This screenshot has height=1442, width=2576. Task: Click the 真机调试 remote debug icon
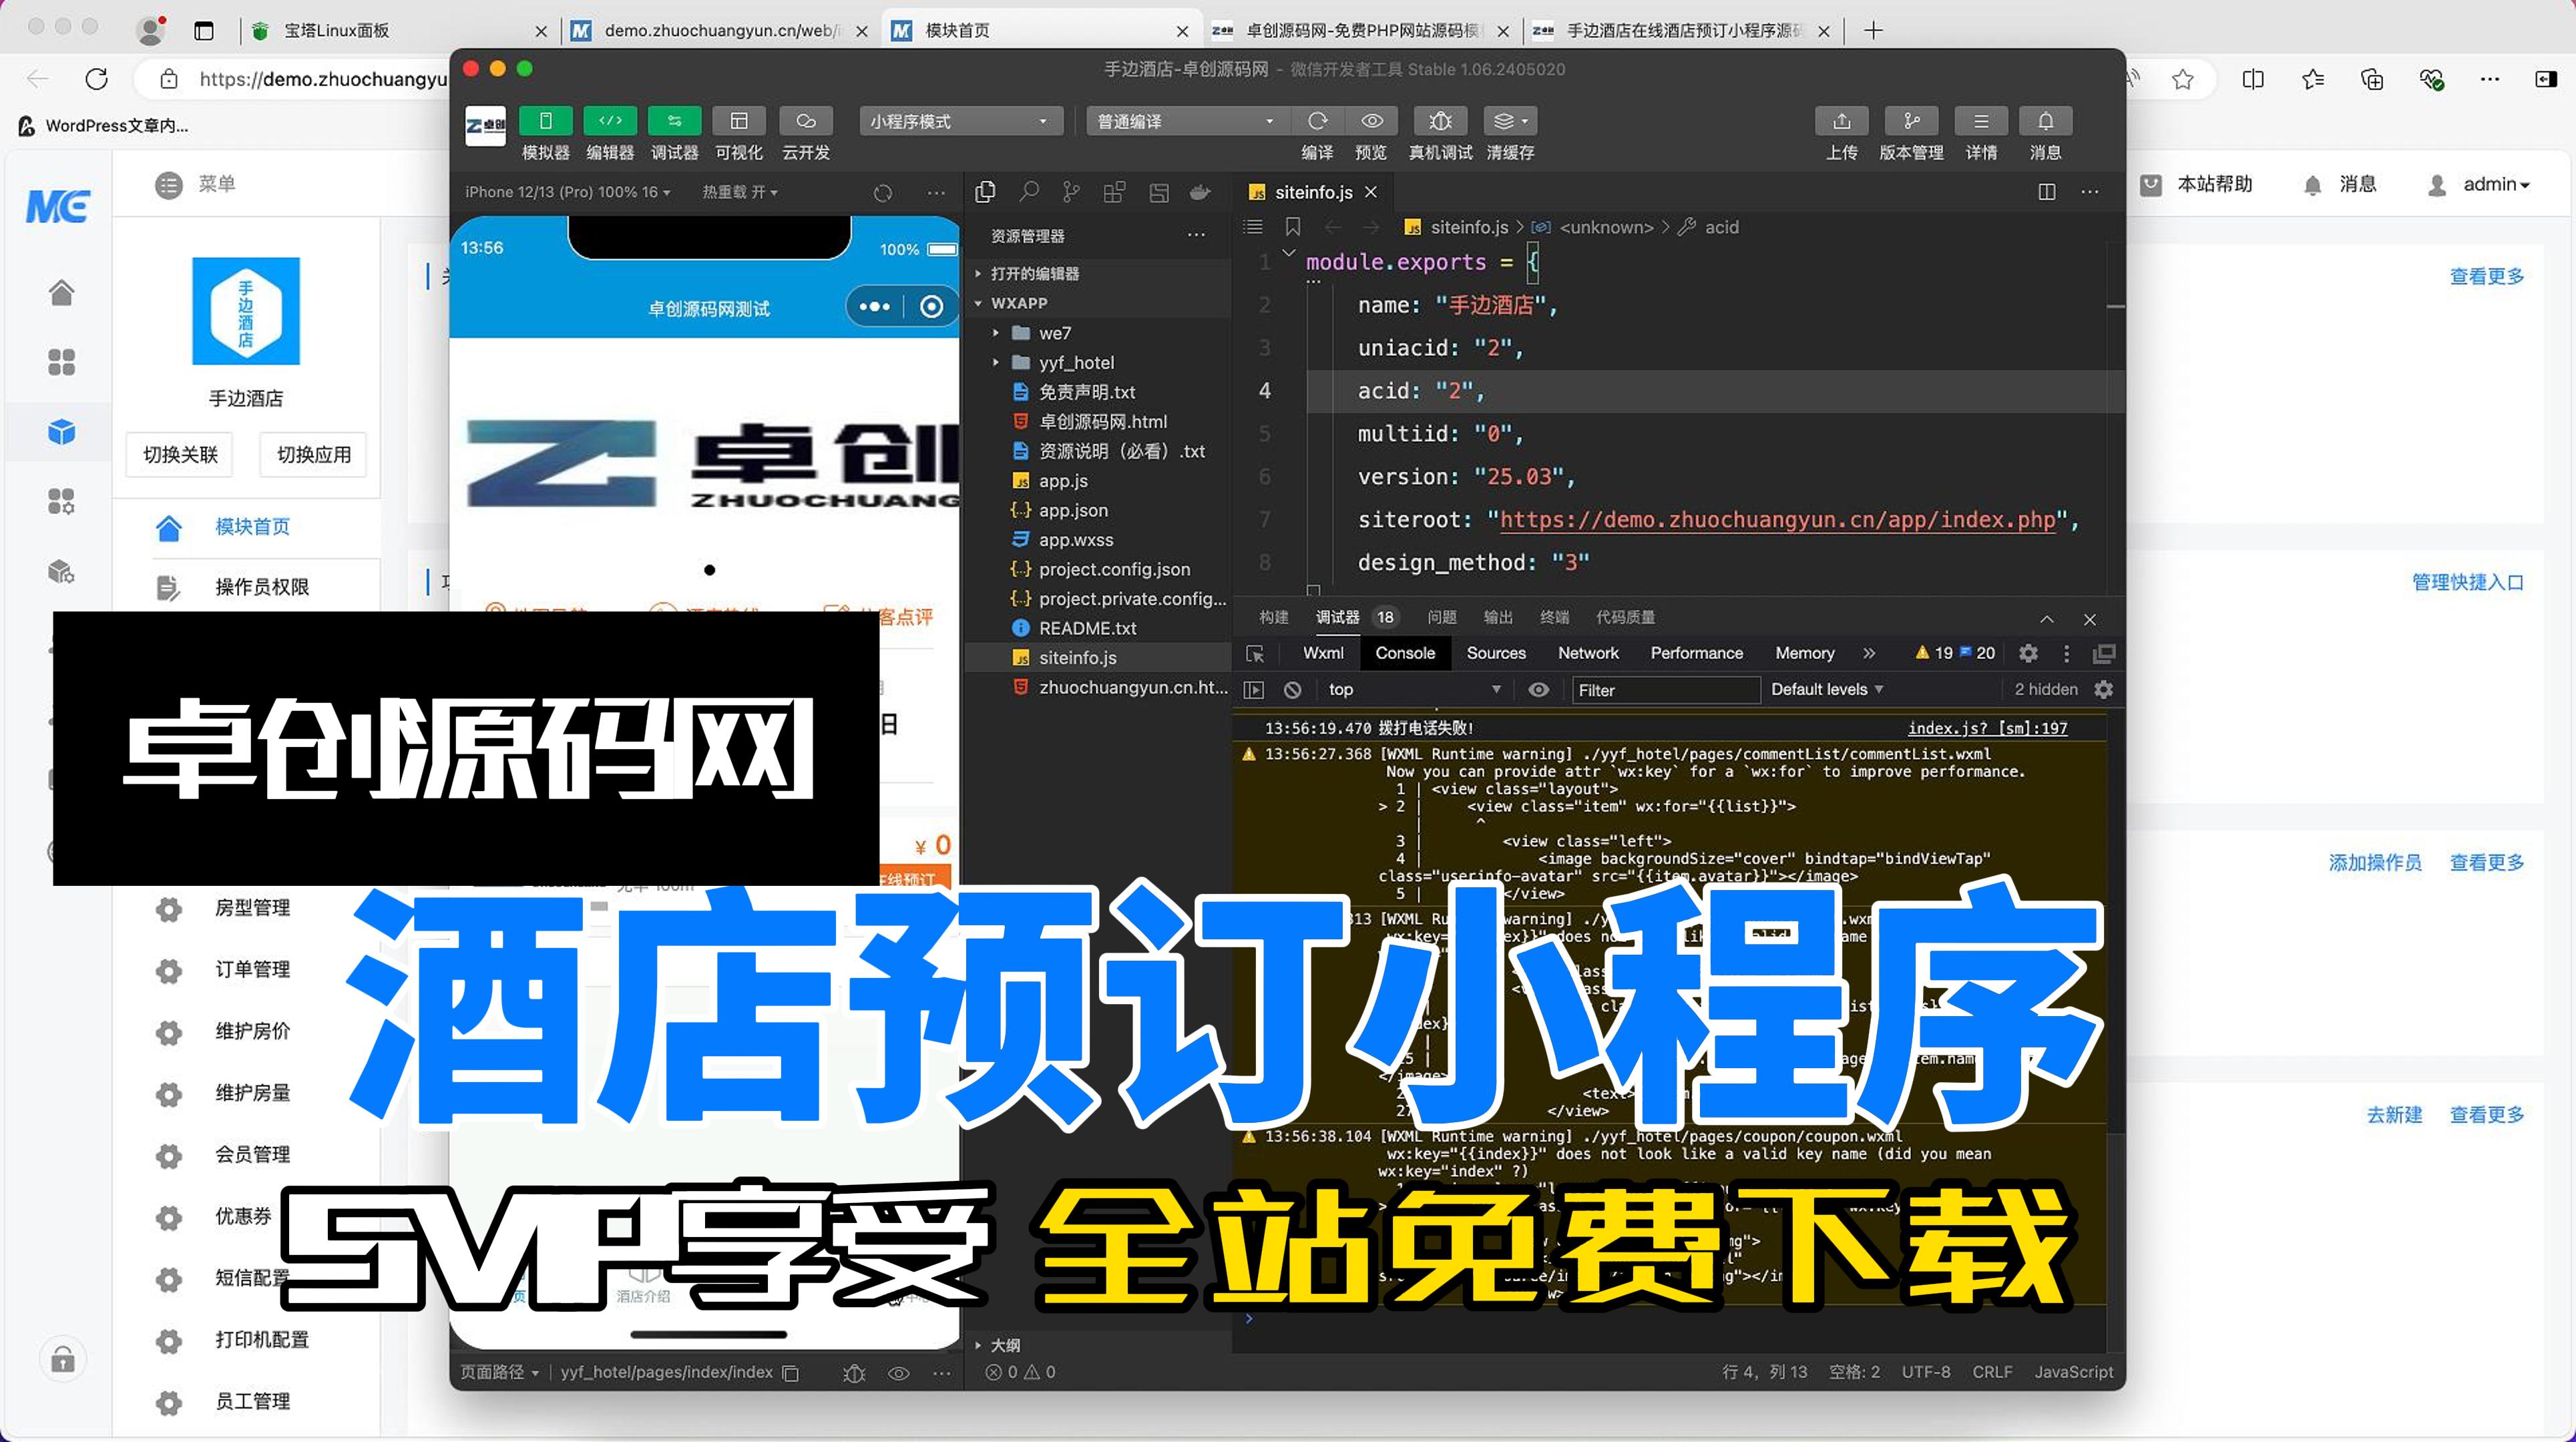(1440, 121)
